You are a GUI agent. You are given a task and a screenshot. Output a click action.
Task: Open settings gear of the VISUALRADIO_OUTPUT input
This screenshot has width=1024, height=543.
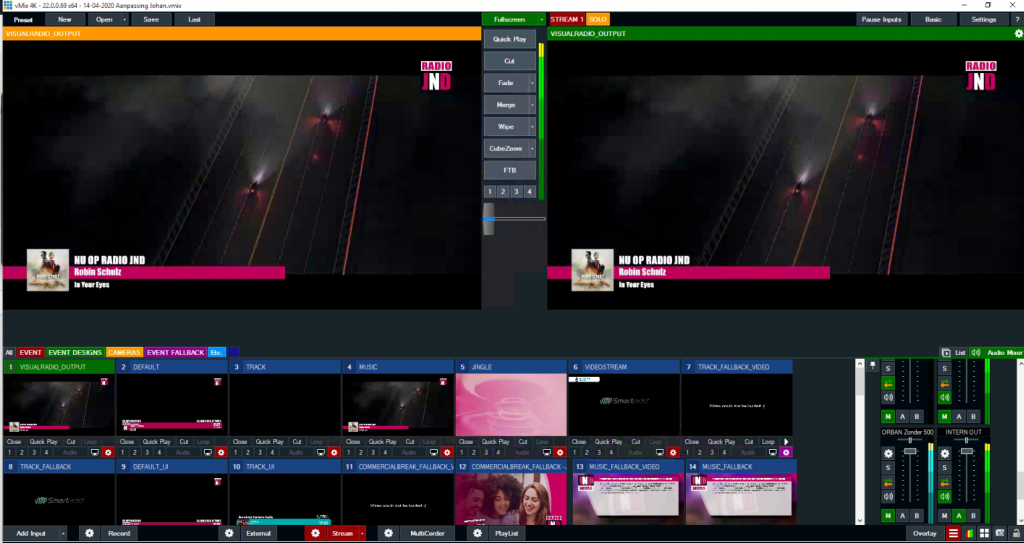(x=108, y=452)
